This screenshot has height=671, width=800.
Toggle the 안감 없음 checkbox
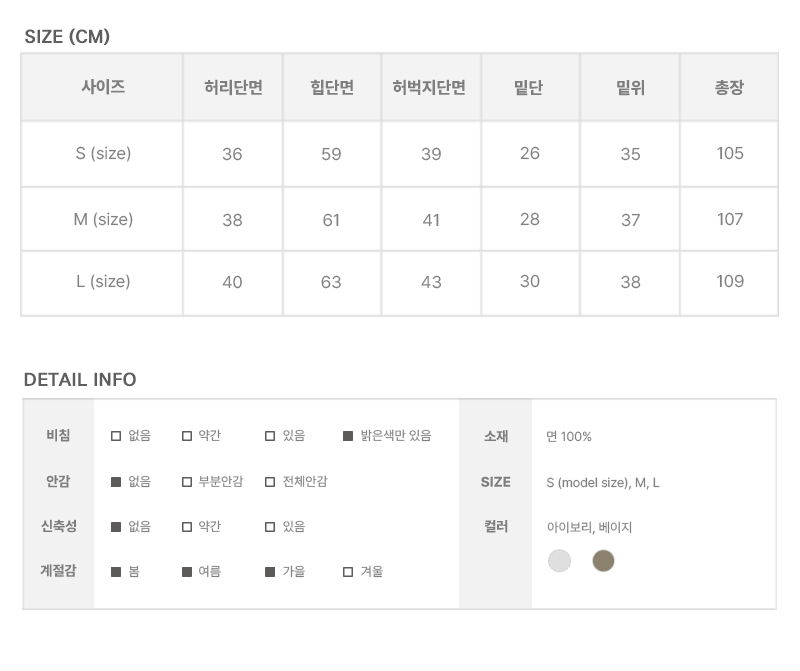tap(116, 482)
